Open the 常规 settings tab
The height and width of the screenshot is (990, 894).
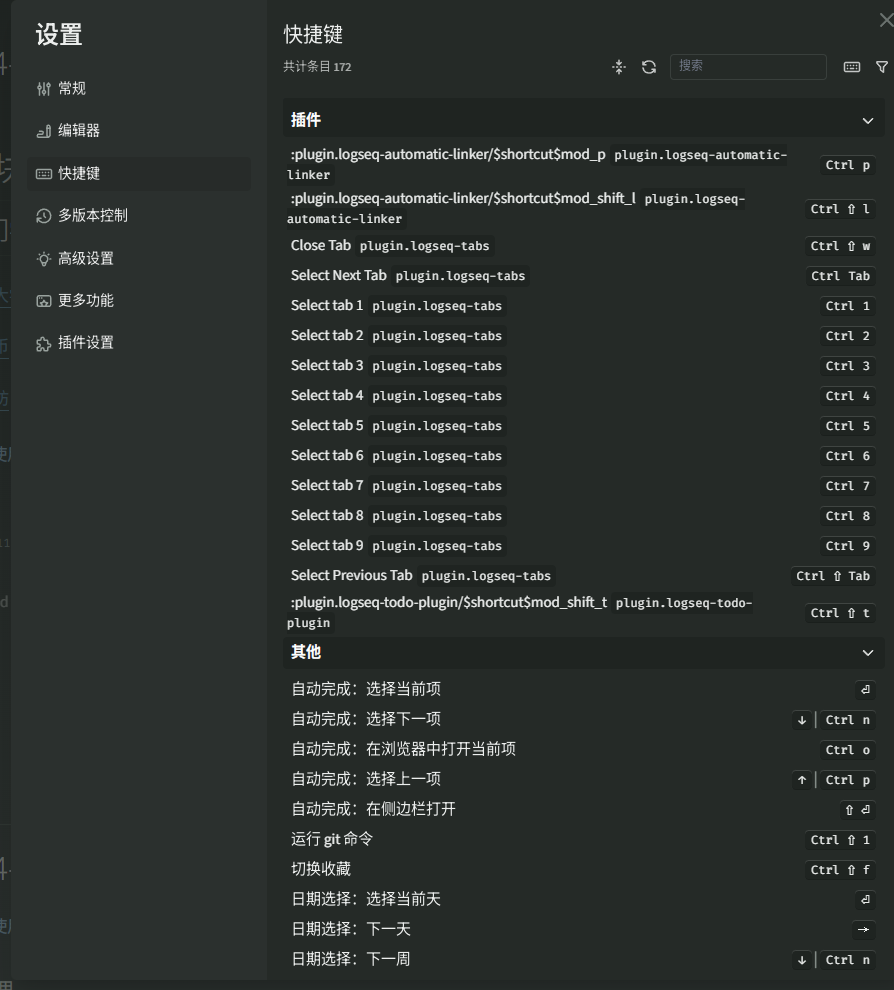71,89
